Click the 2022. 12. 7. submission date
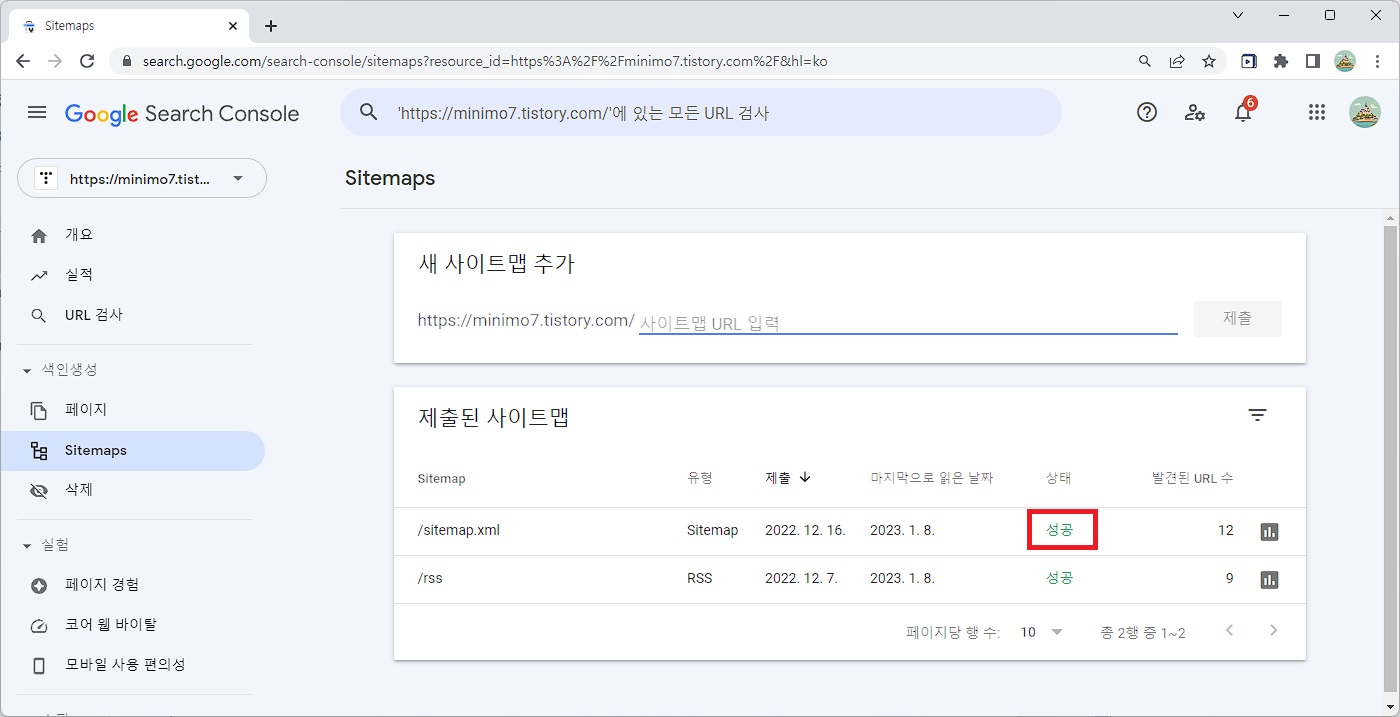Image resolution: width=1400 pixels, height=717 pixels. (x=801, y=579)
